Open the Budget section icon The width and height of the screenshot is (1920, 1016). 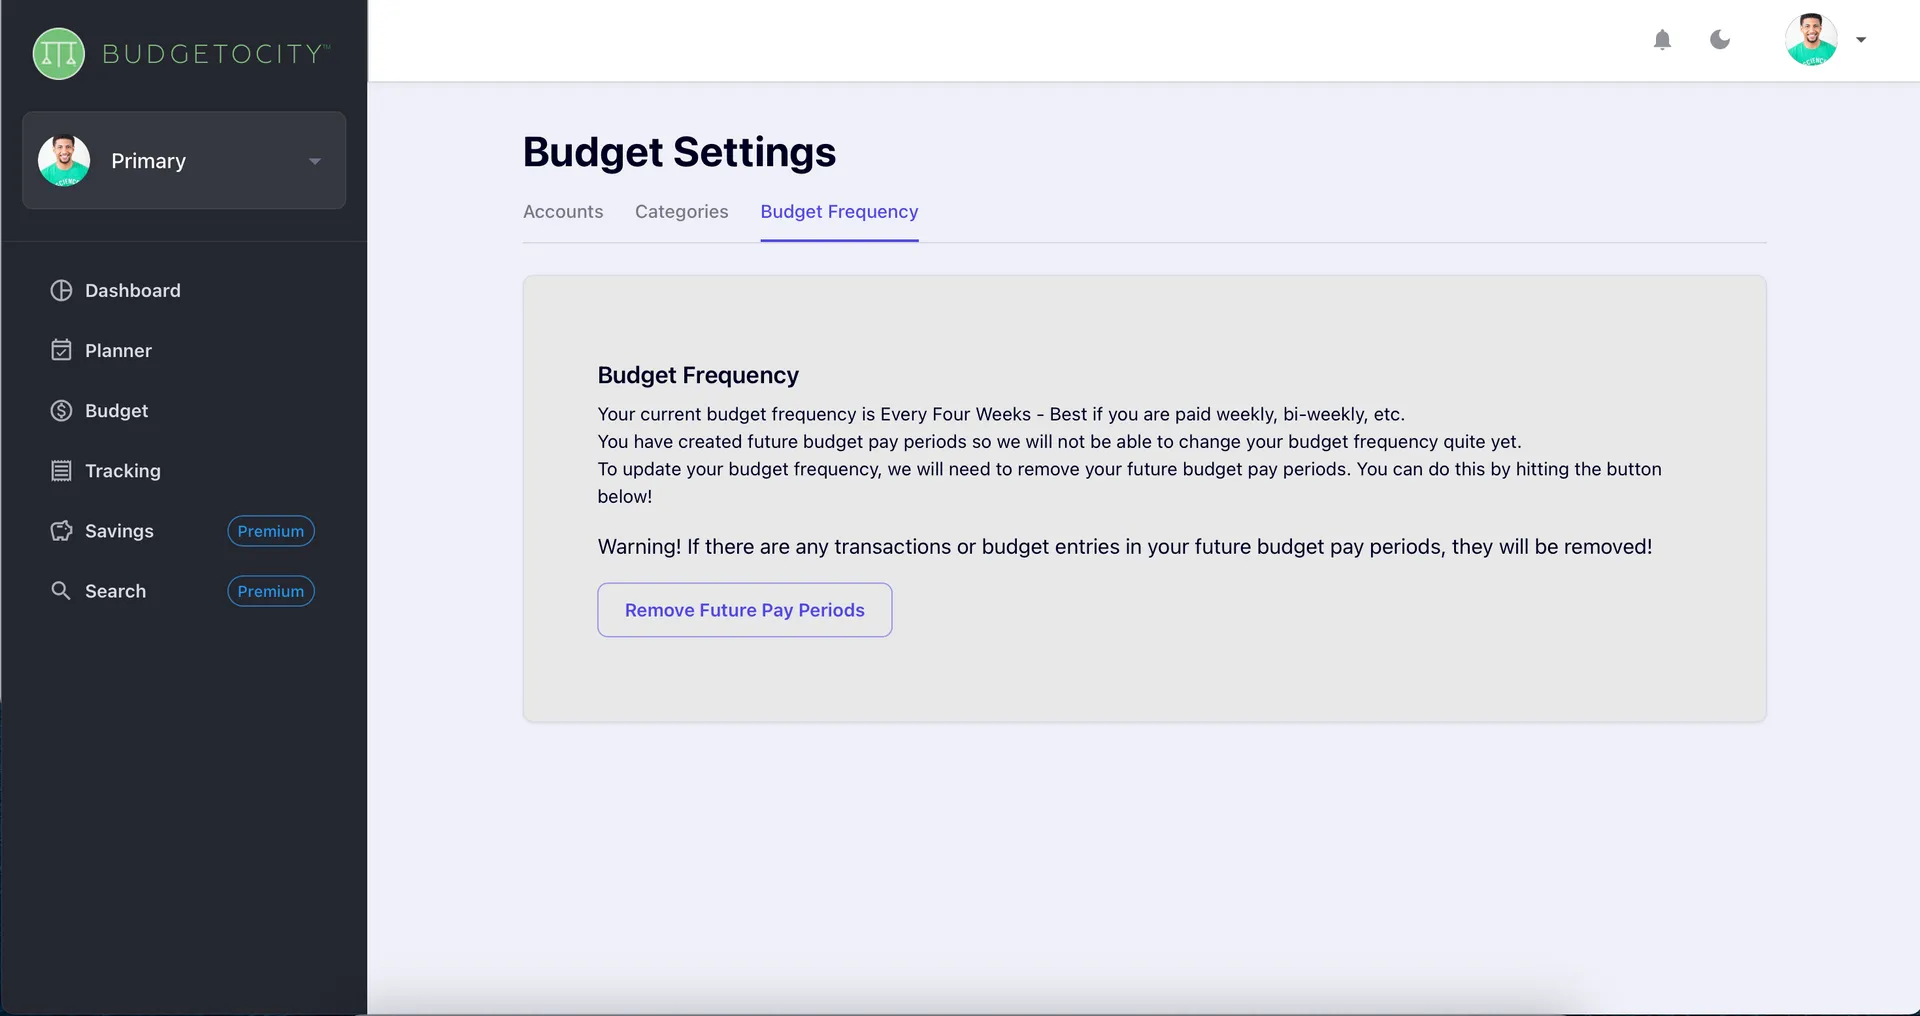[x=61, y=410]
